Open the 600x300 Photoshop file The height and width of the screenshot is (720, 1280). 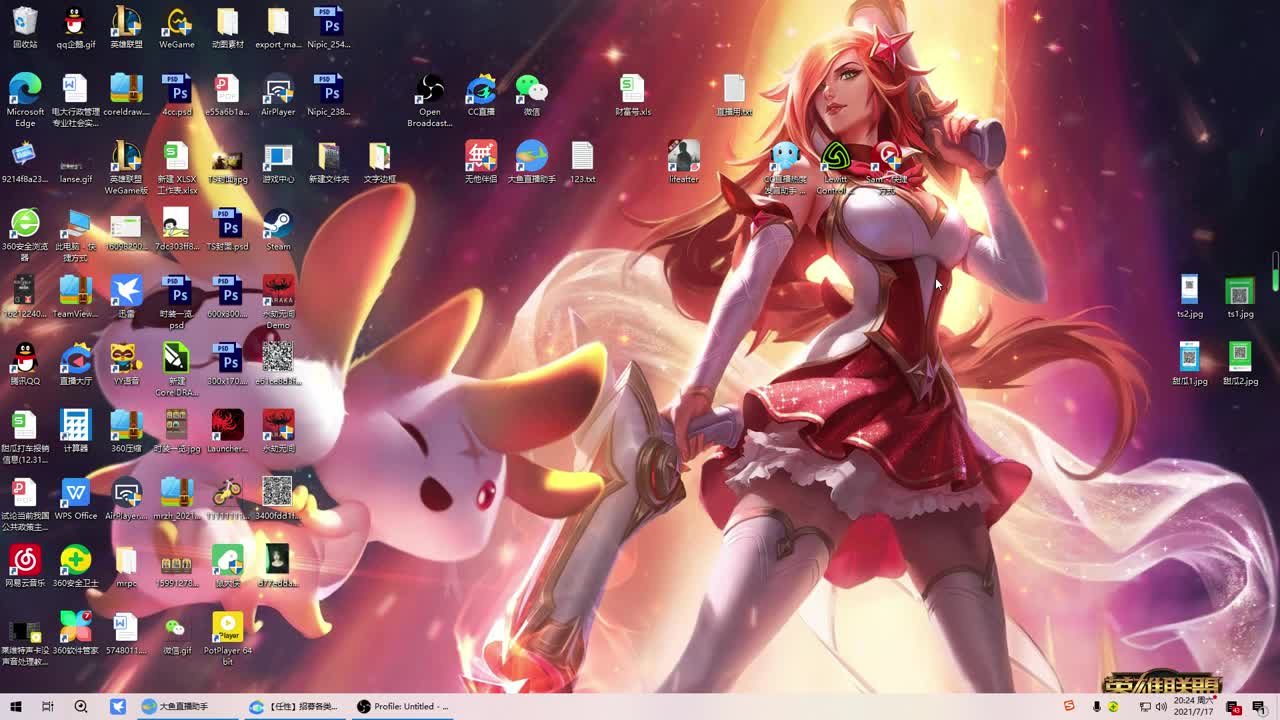(227, 291)
